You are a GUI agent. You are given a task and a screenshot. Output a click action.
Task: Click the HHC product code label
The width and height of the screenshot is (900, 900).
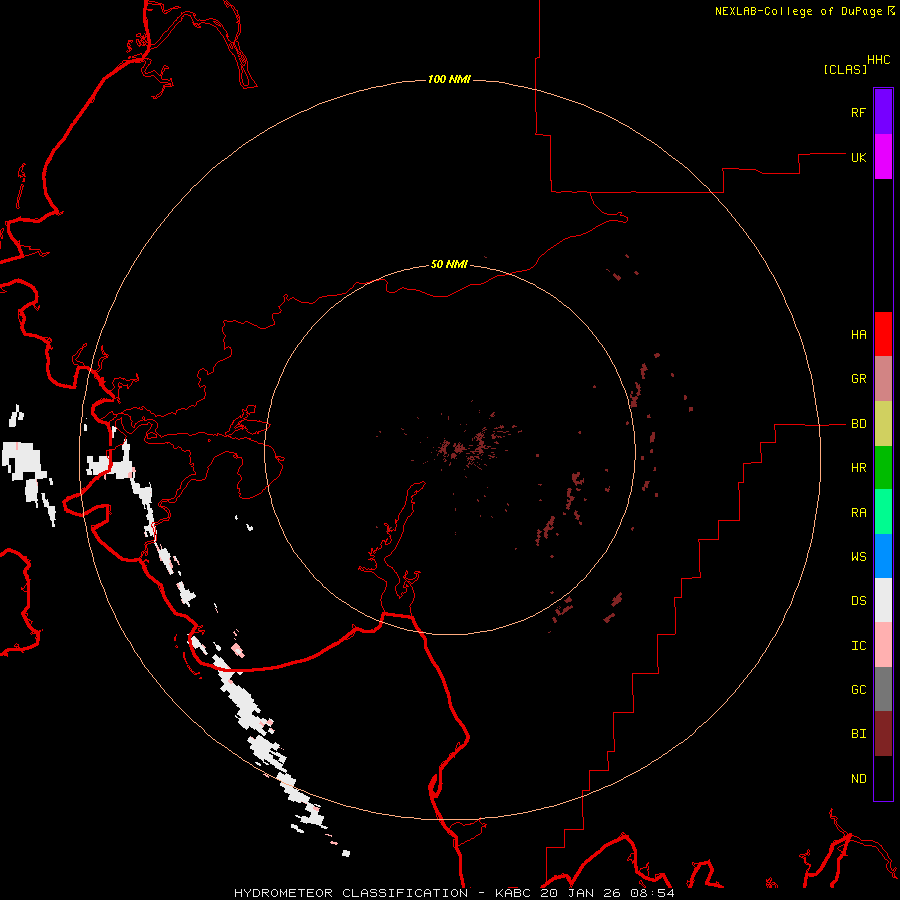tap(879, 60)
